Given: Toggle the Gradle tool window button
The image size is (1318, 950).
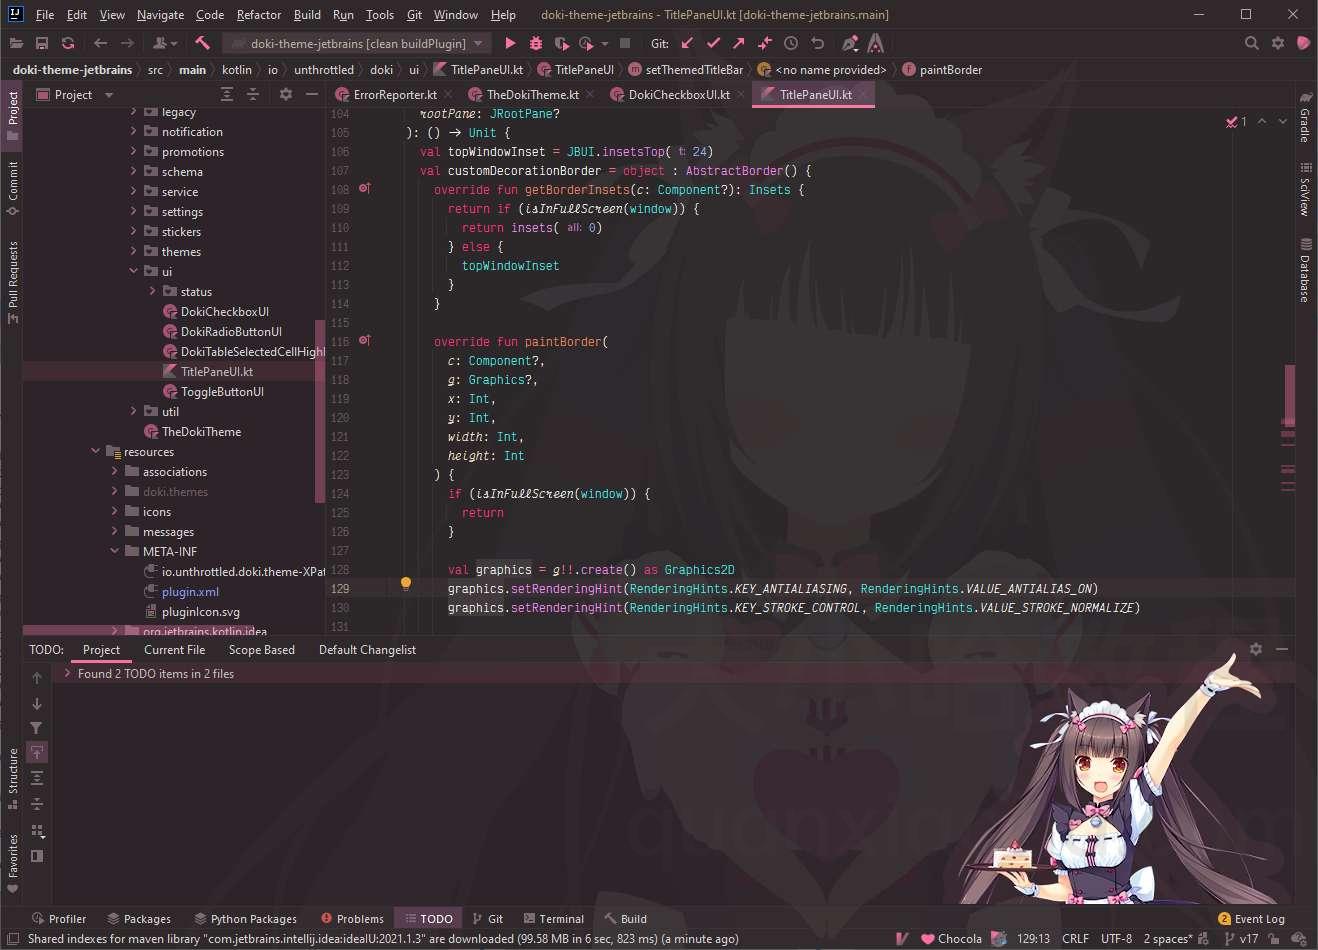Looking at the screenshot, I should 1305,118.
